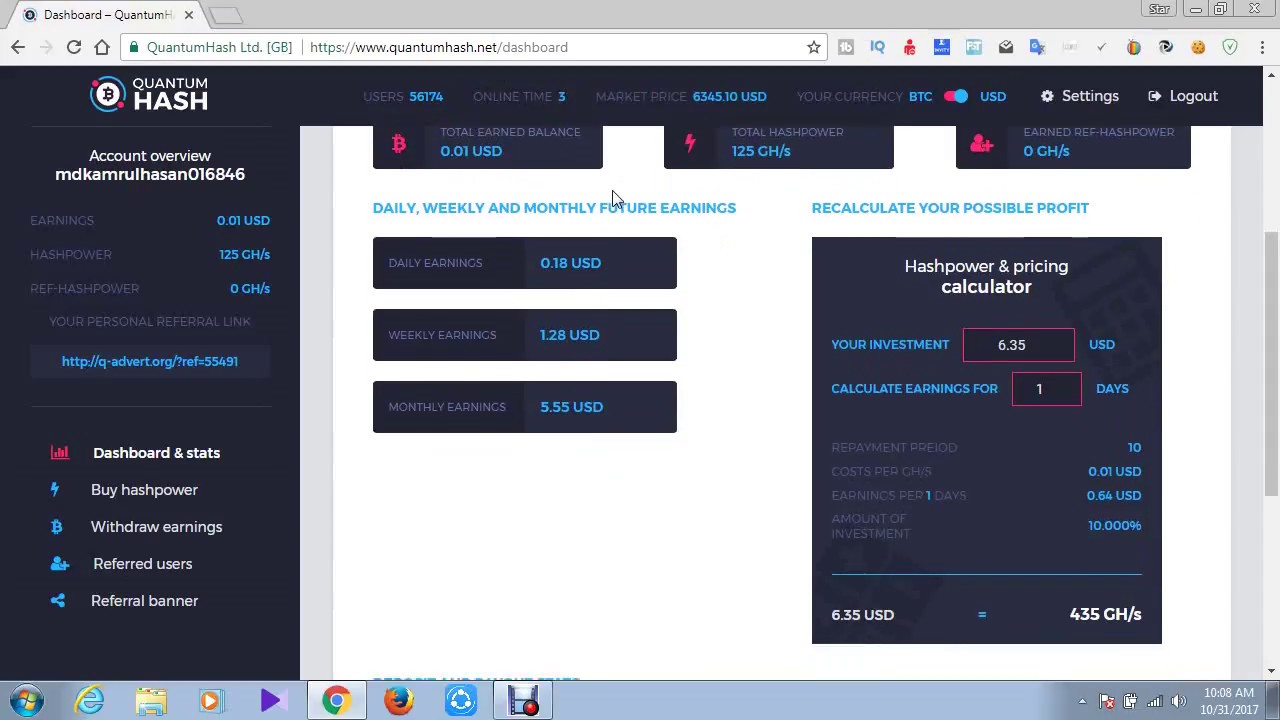Screen dimensions: 1280x720
Task: Click the account name mdkamrulhasan016846
Action: (x=150, y=174)
